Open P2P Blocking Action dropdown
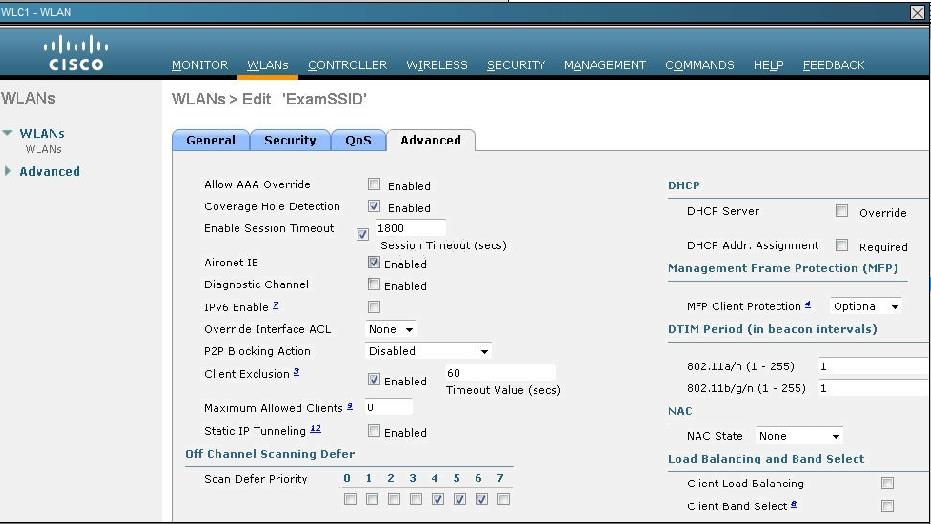The width and height of the screenshot is (931, 524). coord(428,351)
